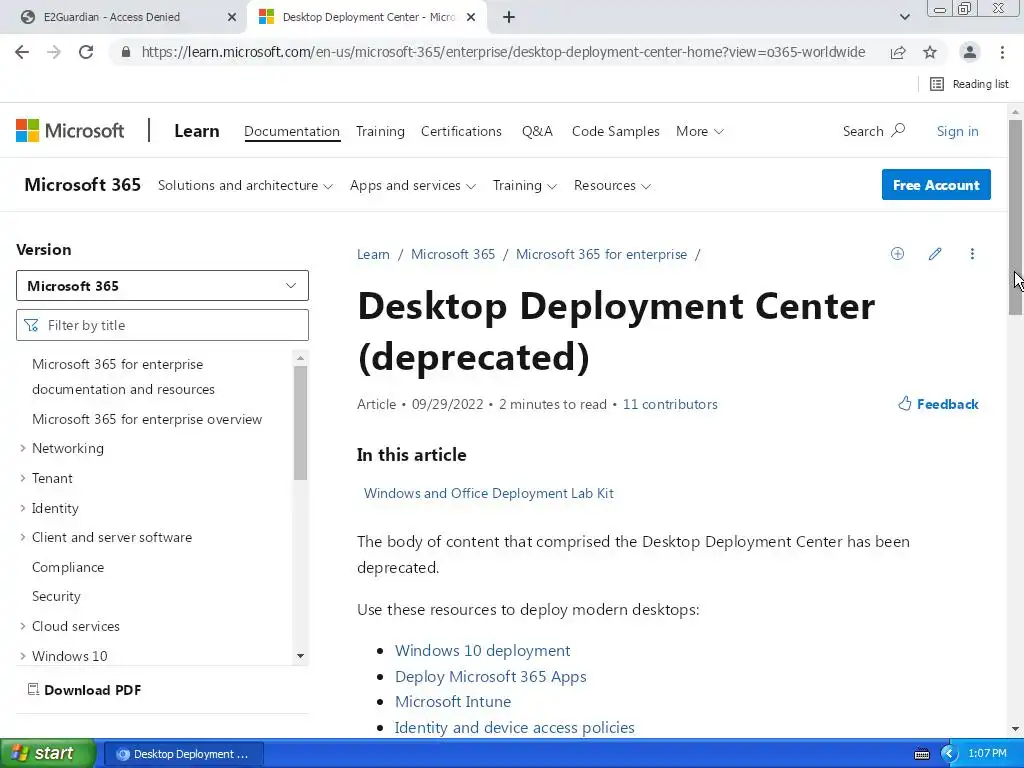1024x768 pixels.
Task: Open the tab search dropdown arrow
Action: pyautogui.click(x=904, y=17)
